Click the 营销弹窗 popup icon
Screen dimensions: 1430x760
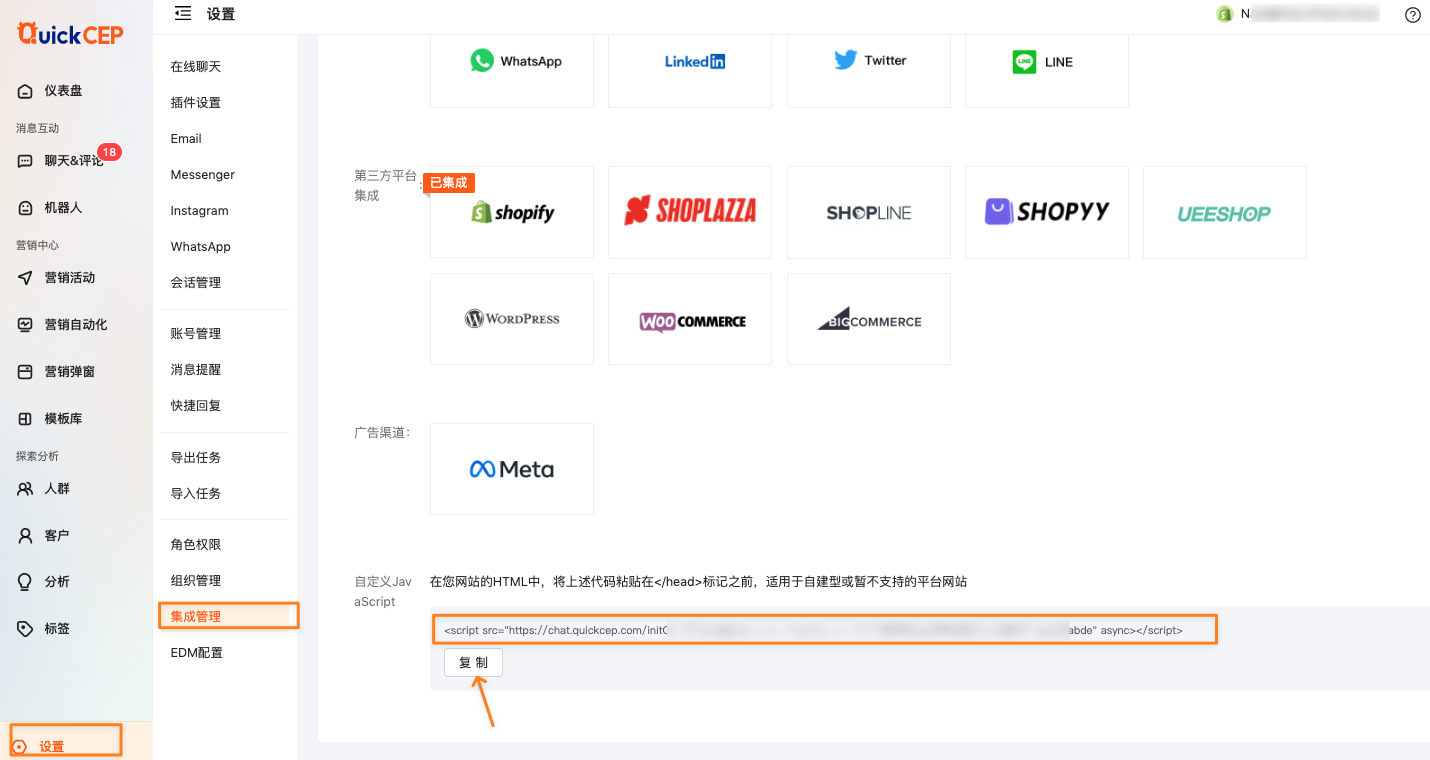pos(26,372)
